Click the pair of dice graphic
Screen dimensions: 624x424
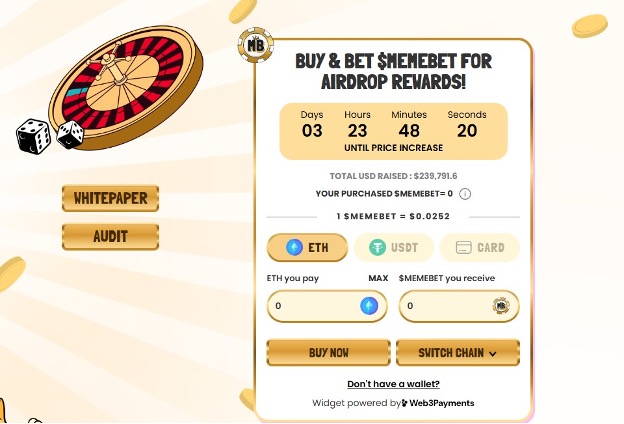(50, 135)
